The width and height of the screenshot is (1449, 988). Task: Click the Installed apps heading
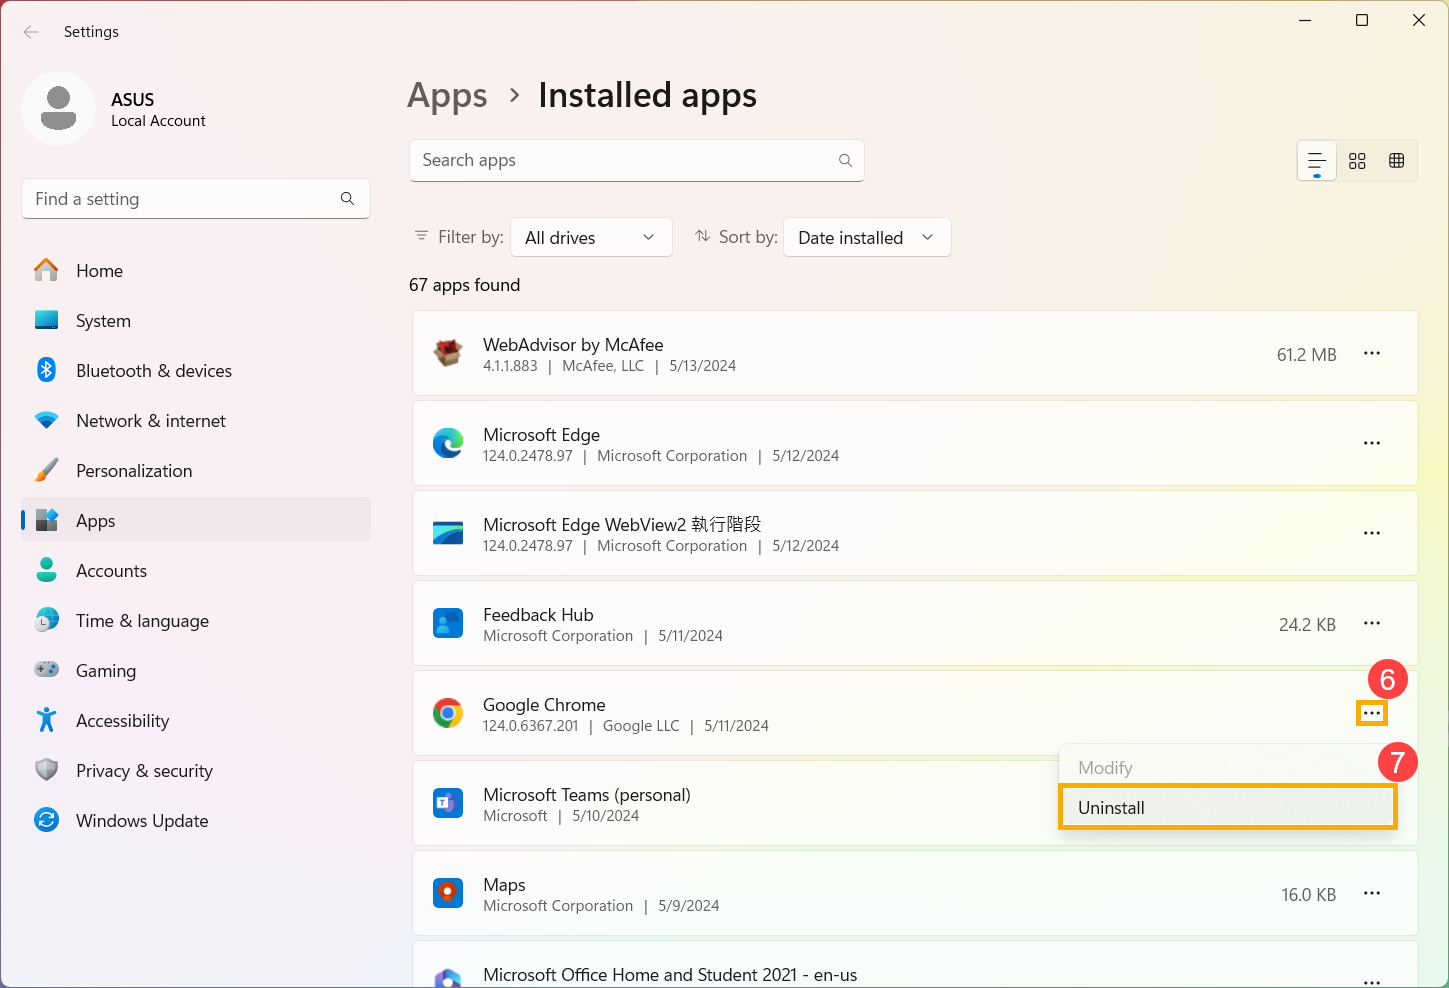pos(647,95)
